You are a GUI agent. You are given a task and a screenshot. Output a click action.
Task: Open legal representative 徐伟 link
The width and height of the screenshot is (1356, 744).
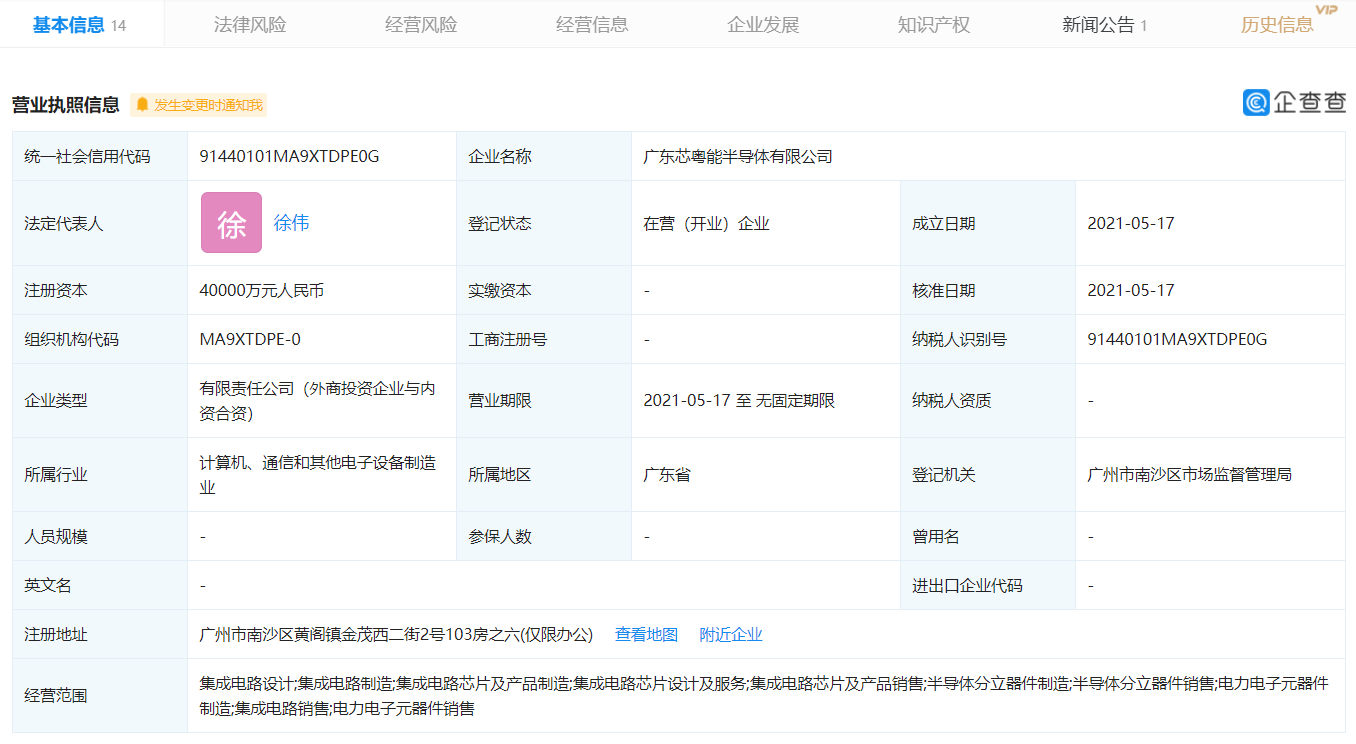tap(291, 223)
